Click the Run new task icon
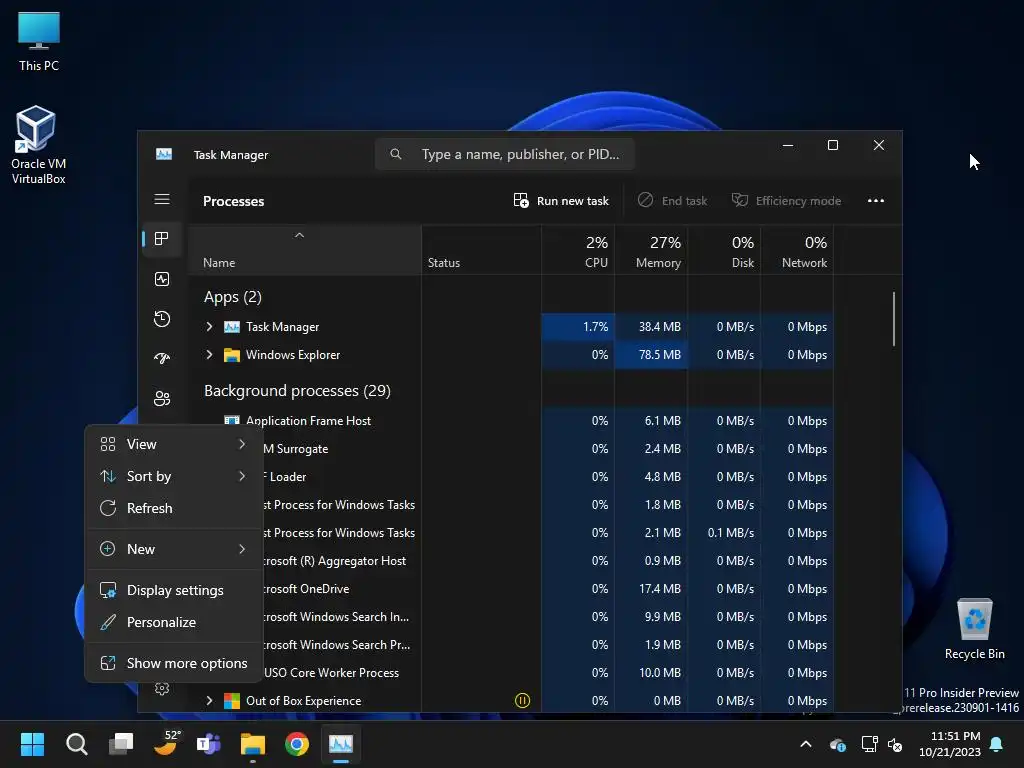Viewport: 1024px width, 768px height. coord(521,200)
